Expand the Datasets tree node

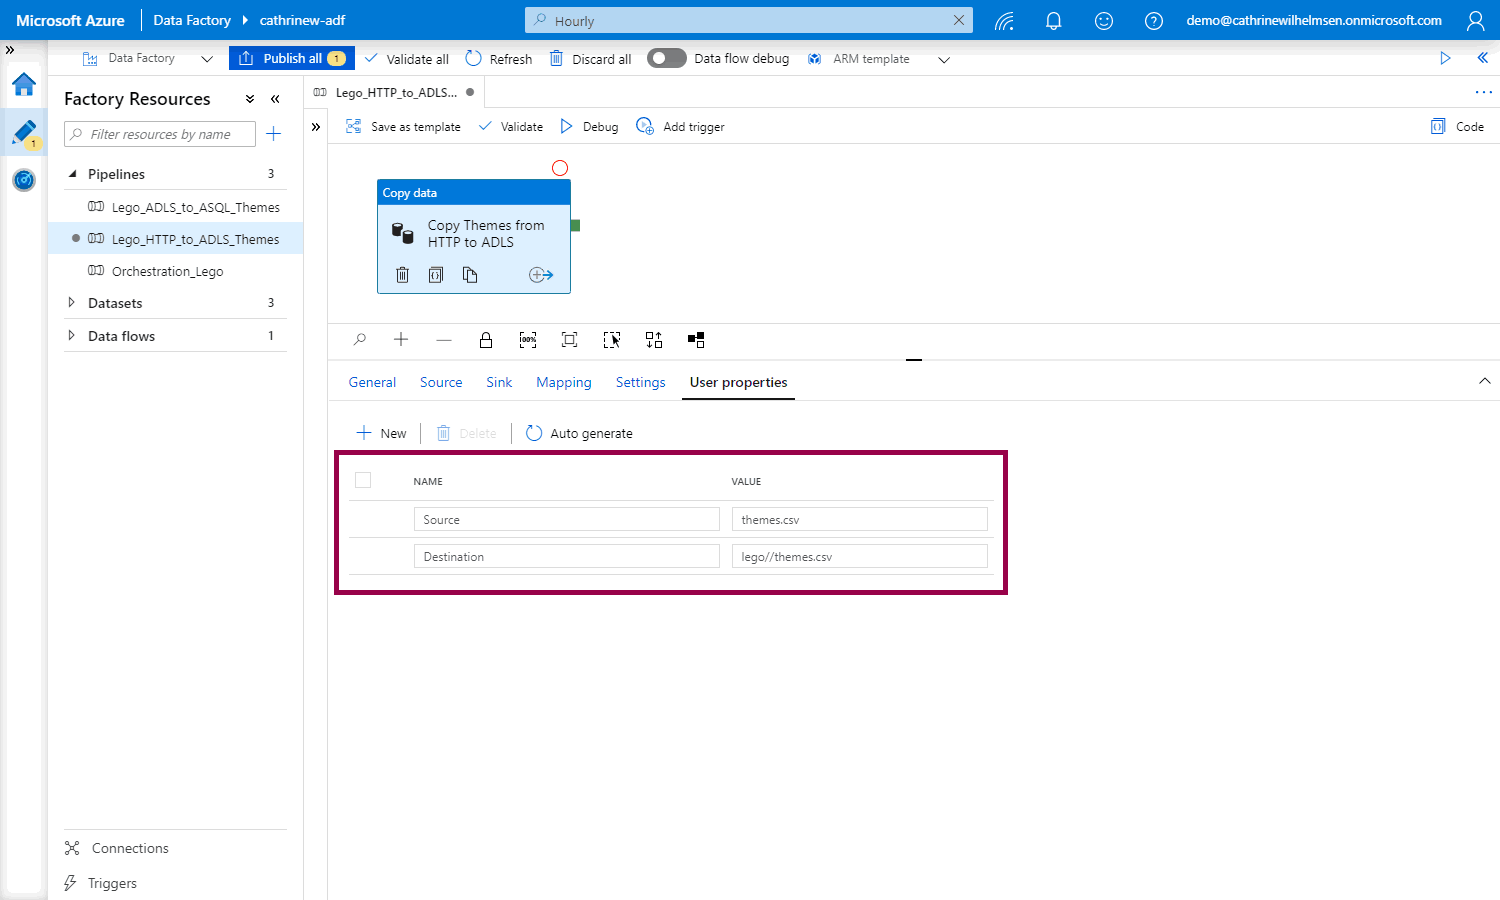pyautogui.click(x=71, y=303)
